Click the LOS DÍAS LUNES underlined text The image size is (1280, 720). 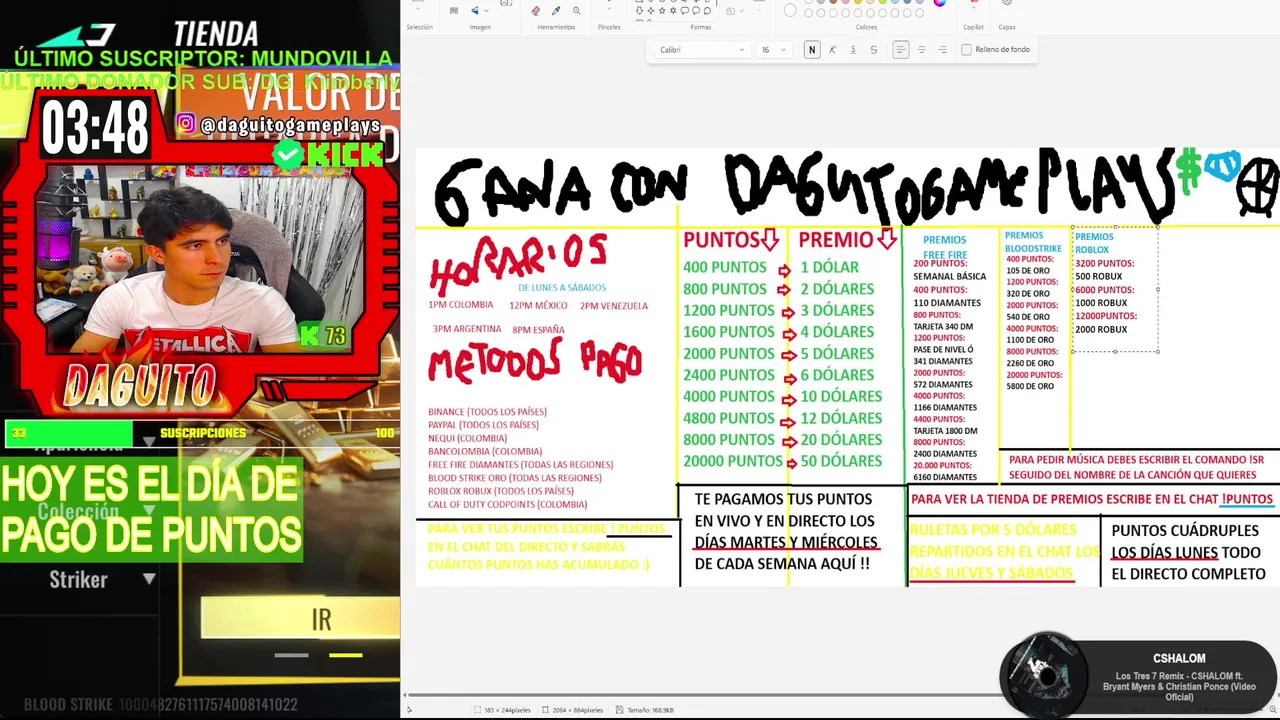tap(1164, 552)
